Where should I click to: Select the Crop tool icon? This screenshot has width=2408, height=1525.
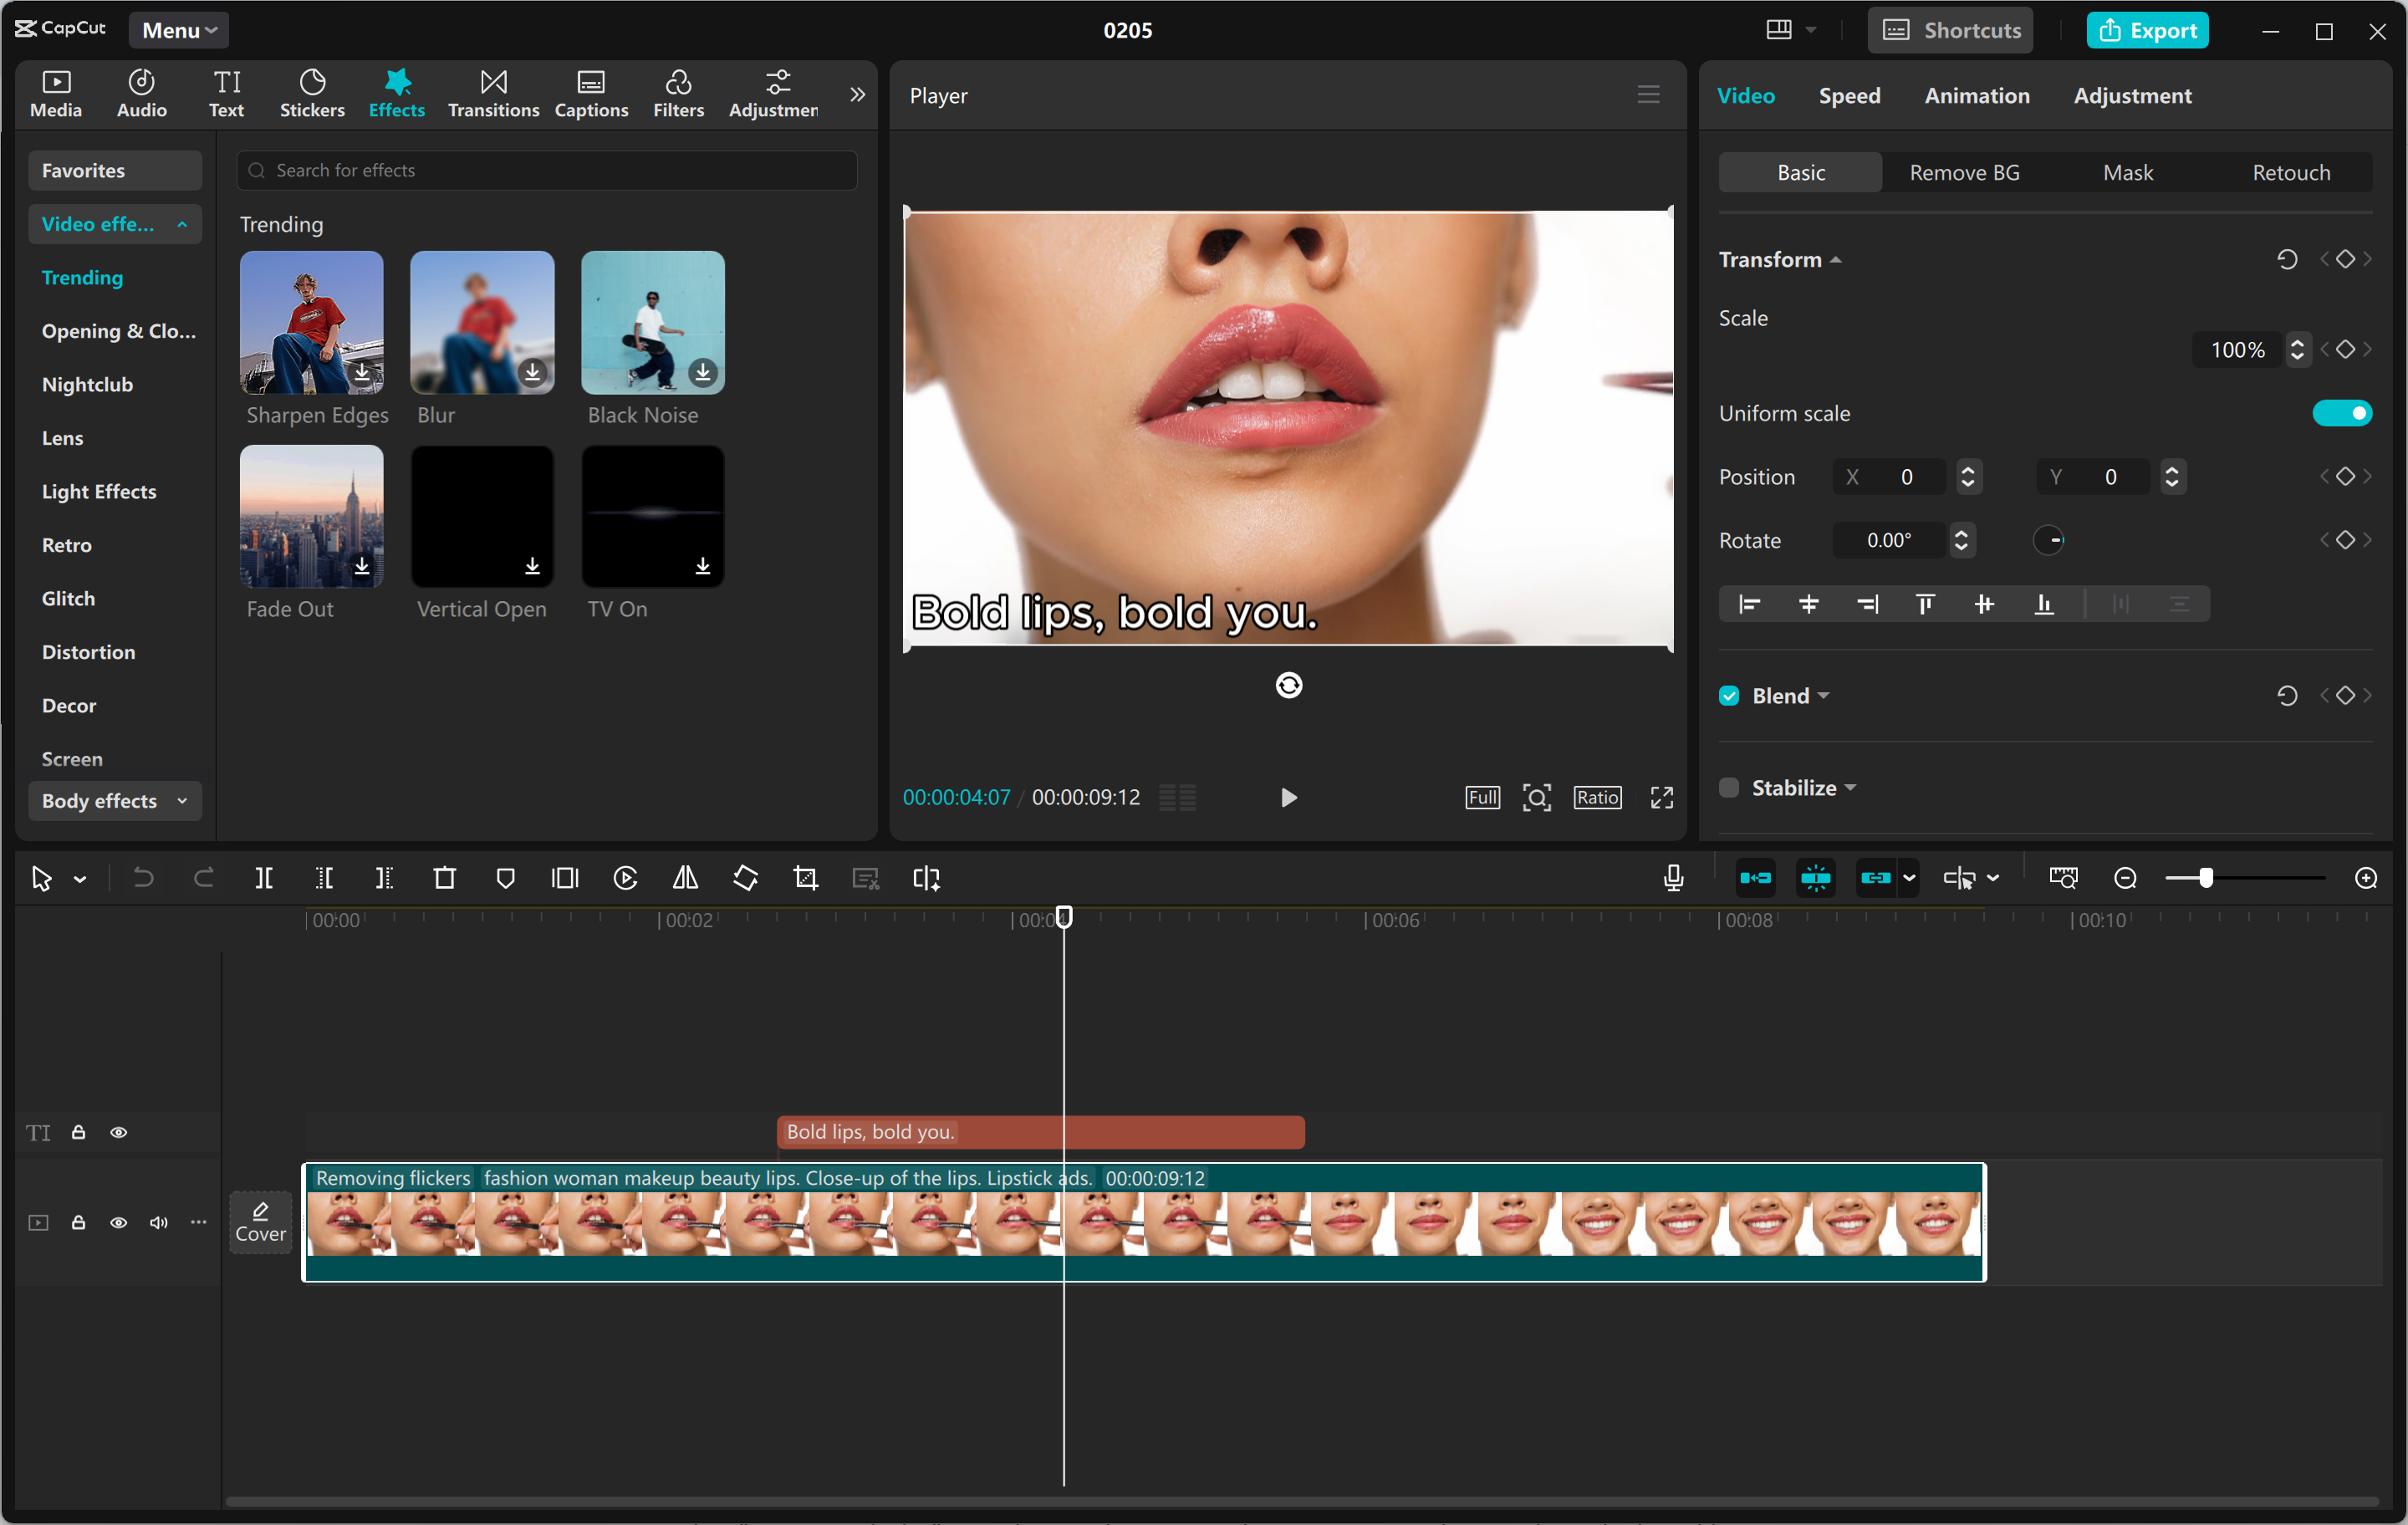pyautogui.click(x=805, y=878)
